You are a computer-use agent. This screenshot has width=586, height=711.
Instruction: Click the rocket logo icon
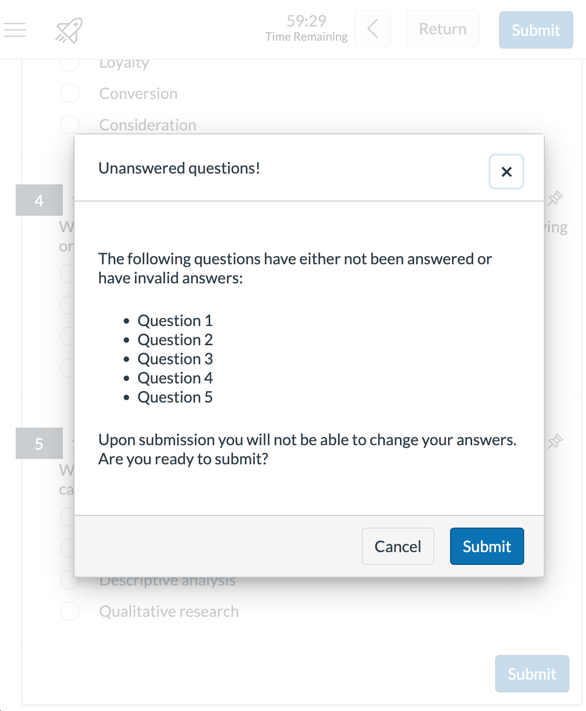coord(69,30)
